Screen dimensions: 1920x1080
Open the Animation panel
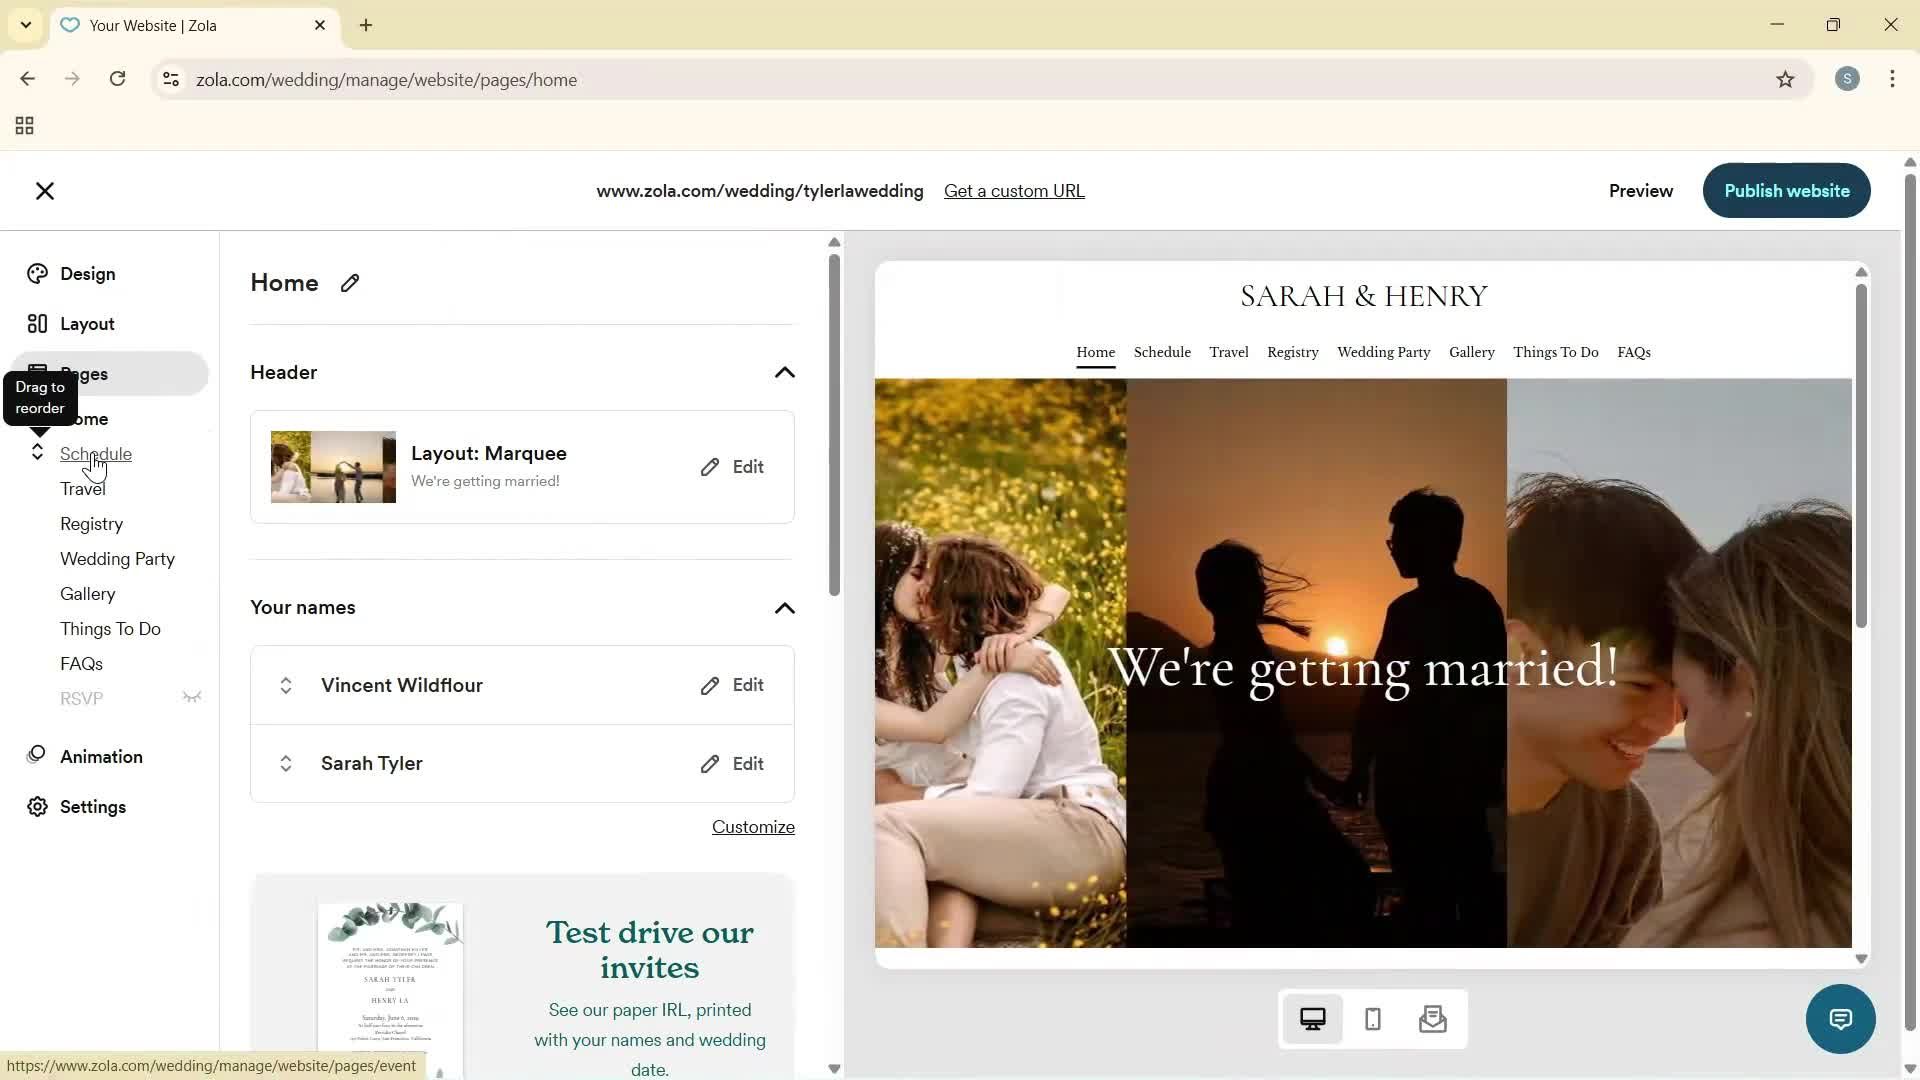[101, 756]
